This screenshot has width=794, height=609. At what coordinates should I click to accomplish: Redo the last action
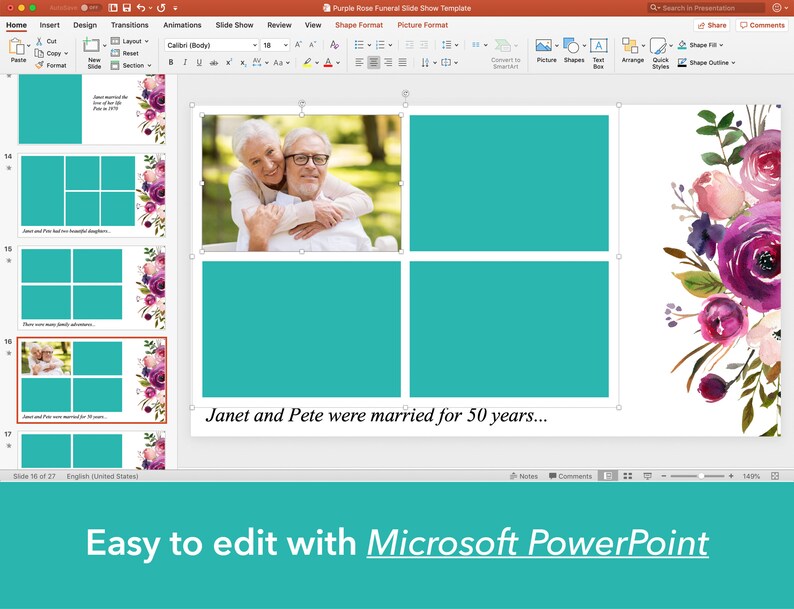161,8
